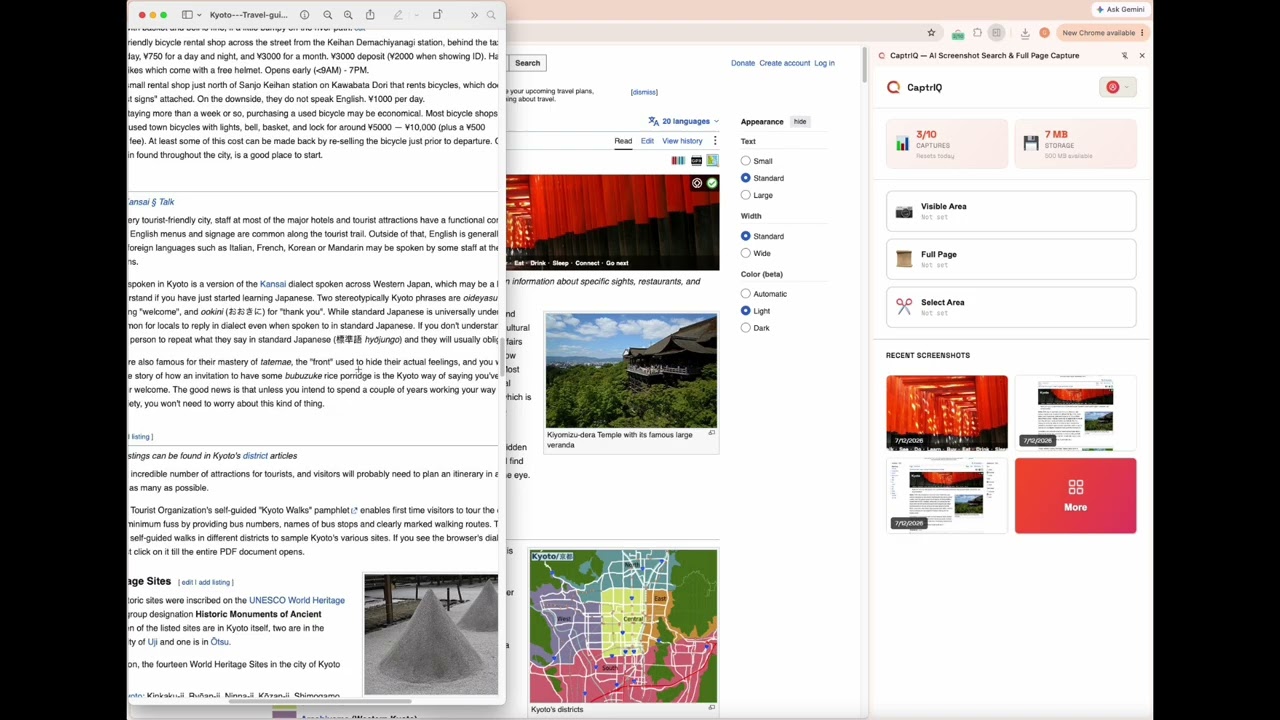Open the Kansai dialect link in Preview

[273, 284]
